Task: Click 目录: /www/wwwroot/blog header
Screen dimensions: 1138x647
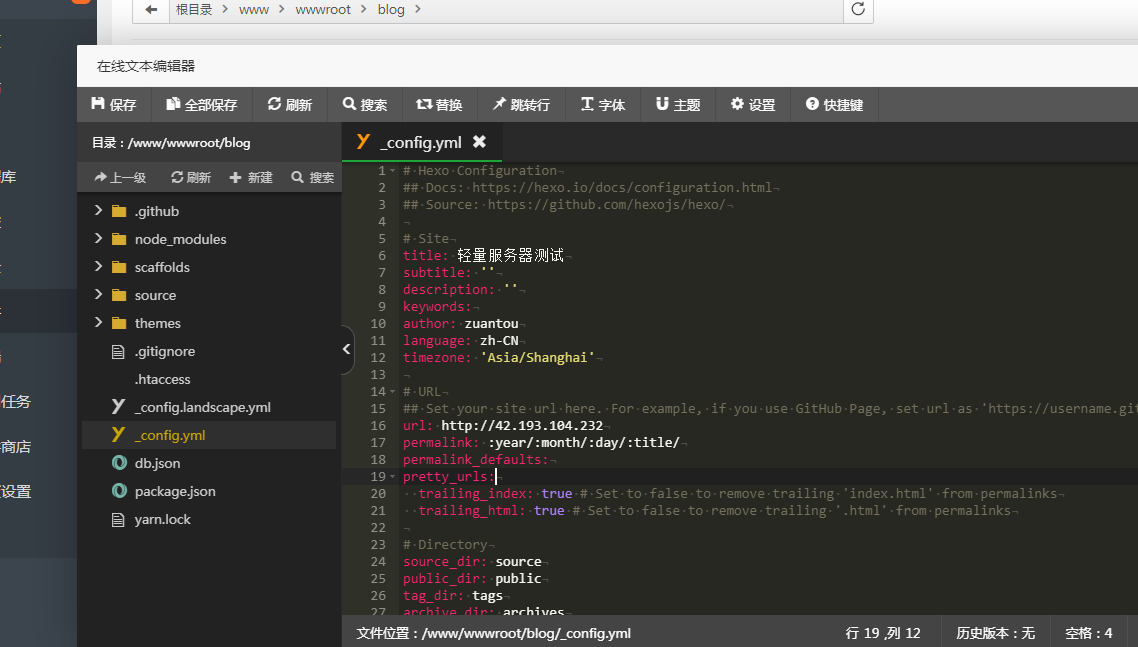Action: click(x=171, y=143)
